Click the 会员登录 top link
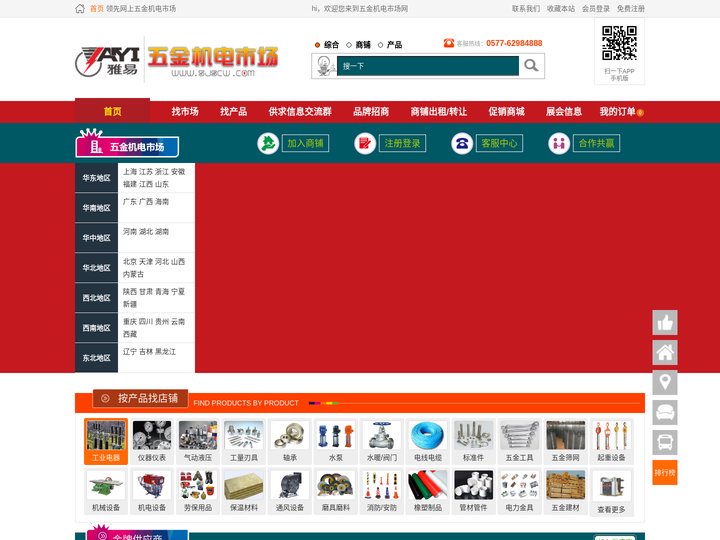This screenshot has width=720, height=540. point(596,9)
